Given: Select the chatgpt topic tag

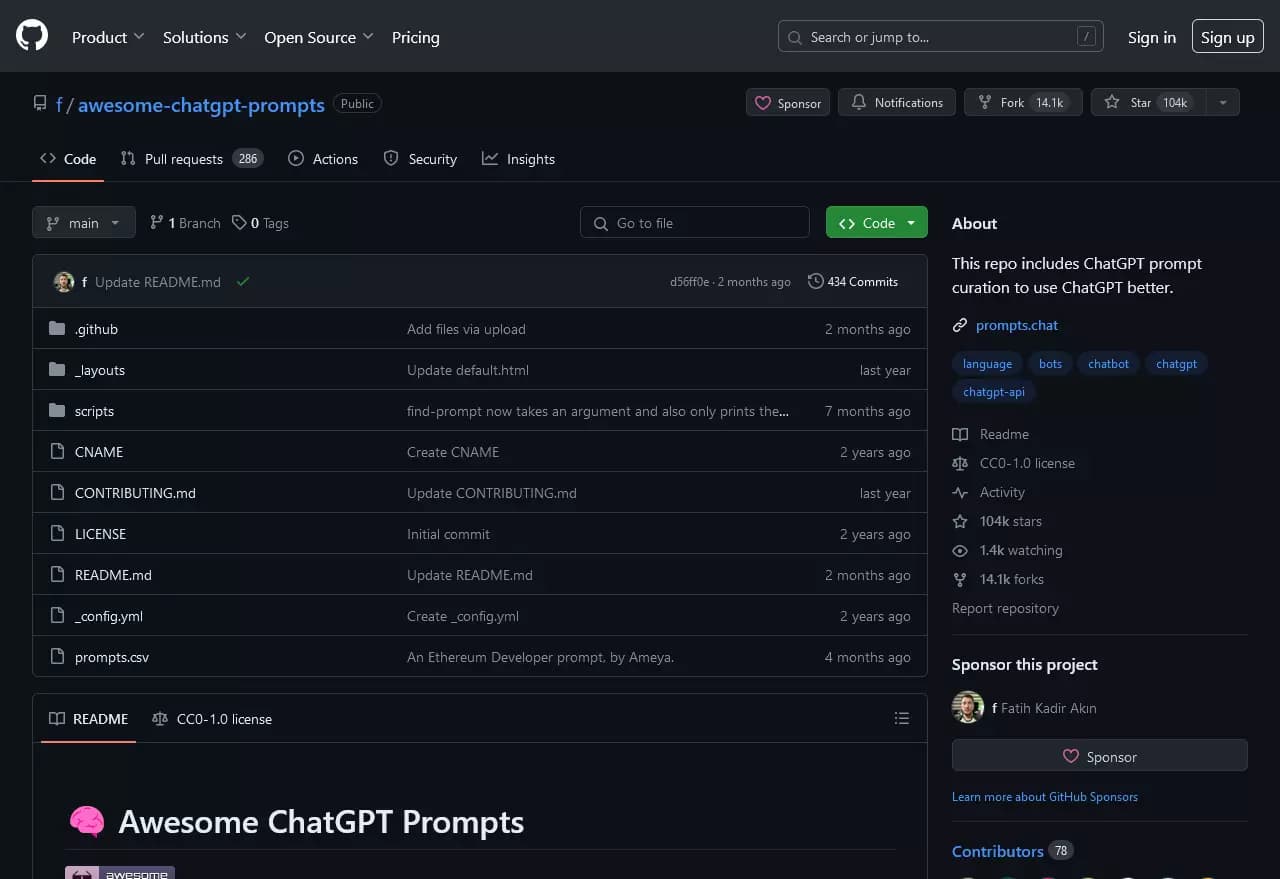Looking at the screenshot, I should (1176, 364).
